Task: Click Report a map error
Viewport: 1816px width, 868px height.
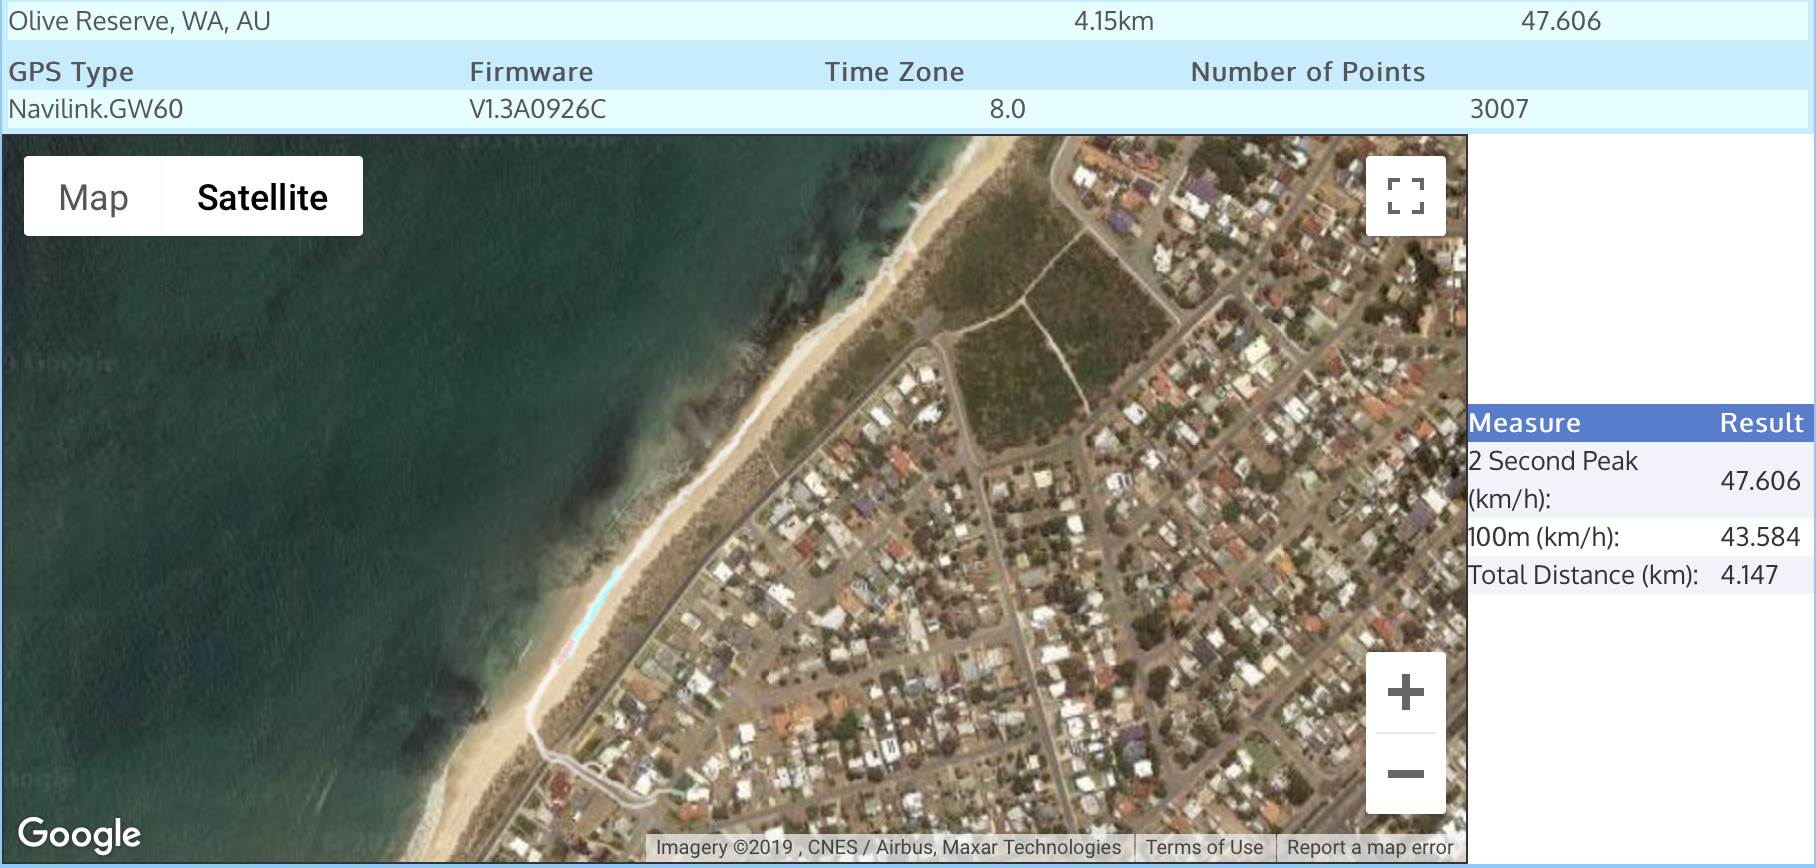Action: coord(1369,847)
